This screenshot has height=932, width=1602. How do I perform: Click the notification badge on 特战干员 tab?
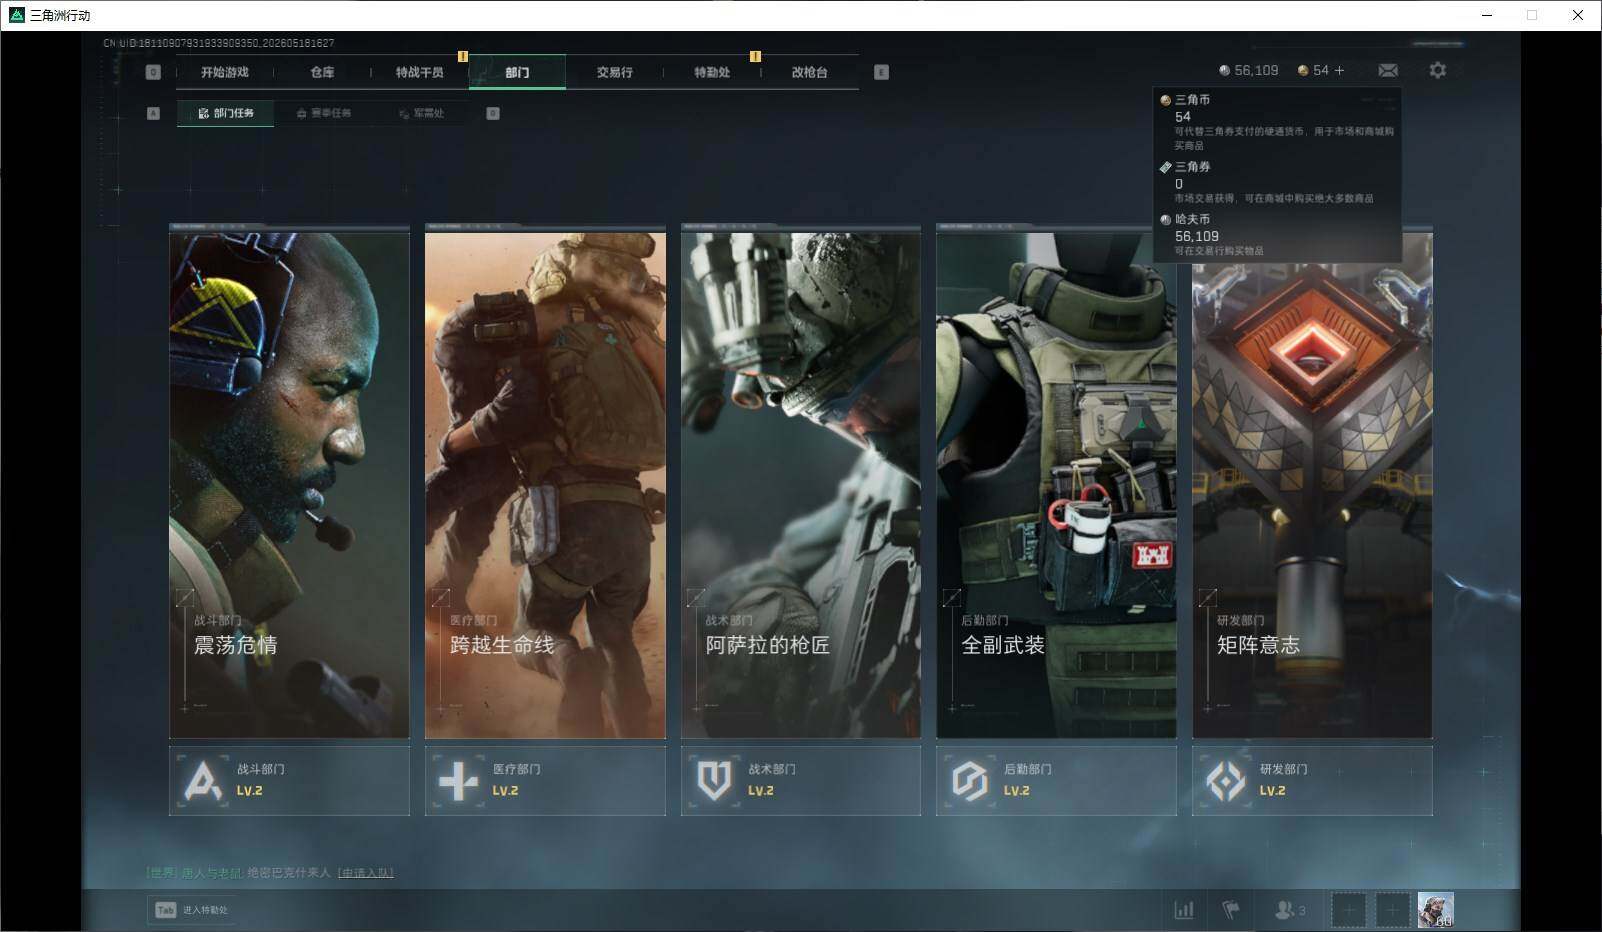coord(462,56)
